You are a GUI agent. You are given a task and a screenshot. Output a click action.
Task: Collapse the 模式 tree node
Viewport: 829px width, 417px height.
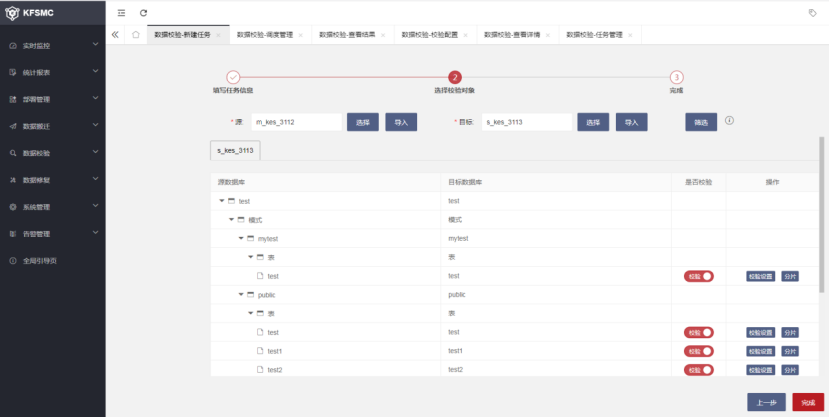(x=231, y=219)
